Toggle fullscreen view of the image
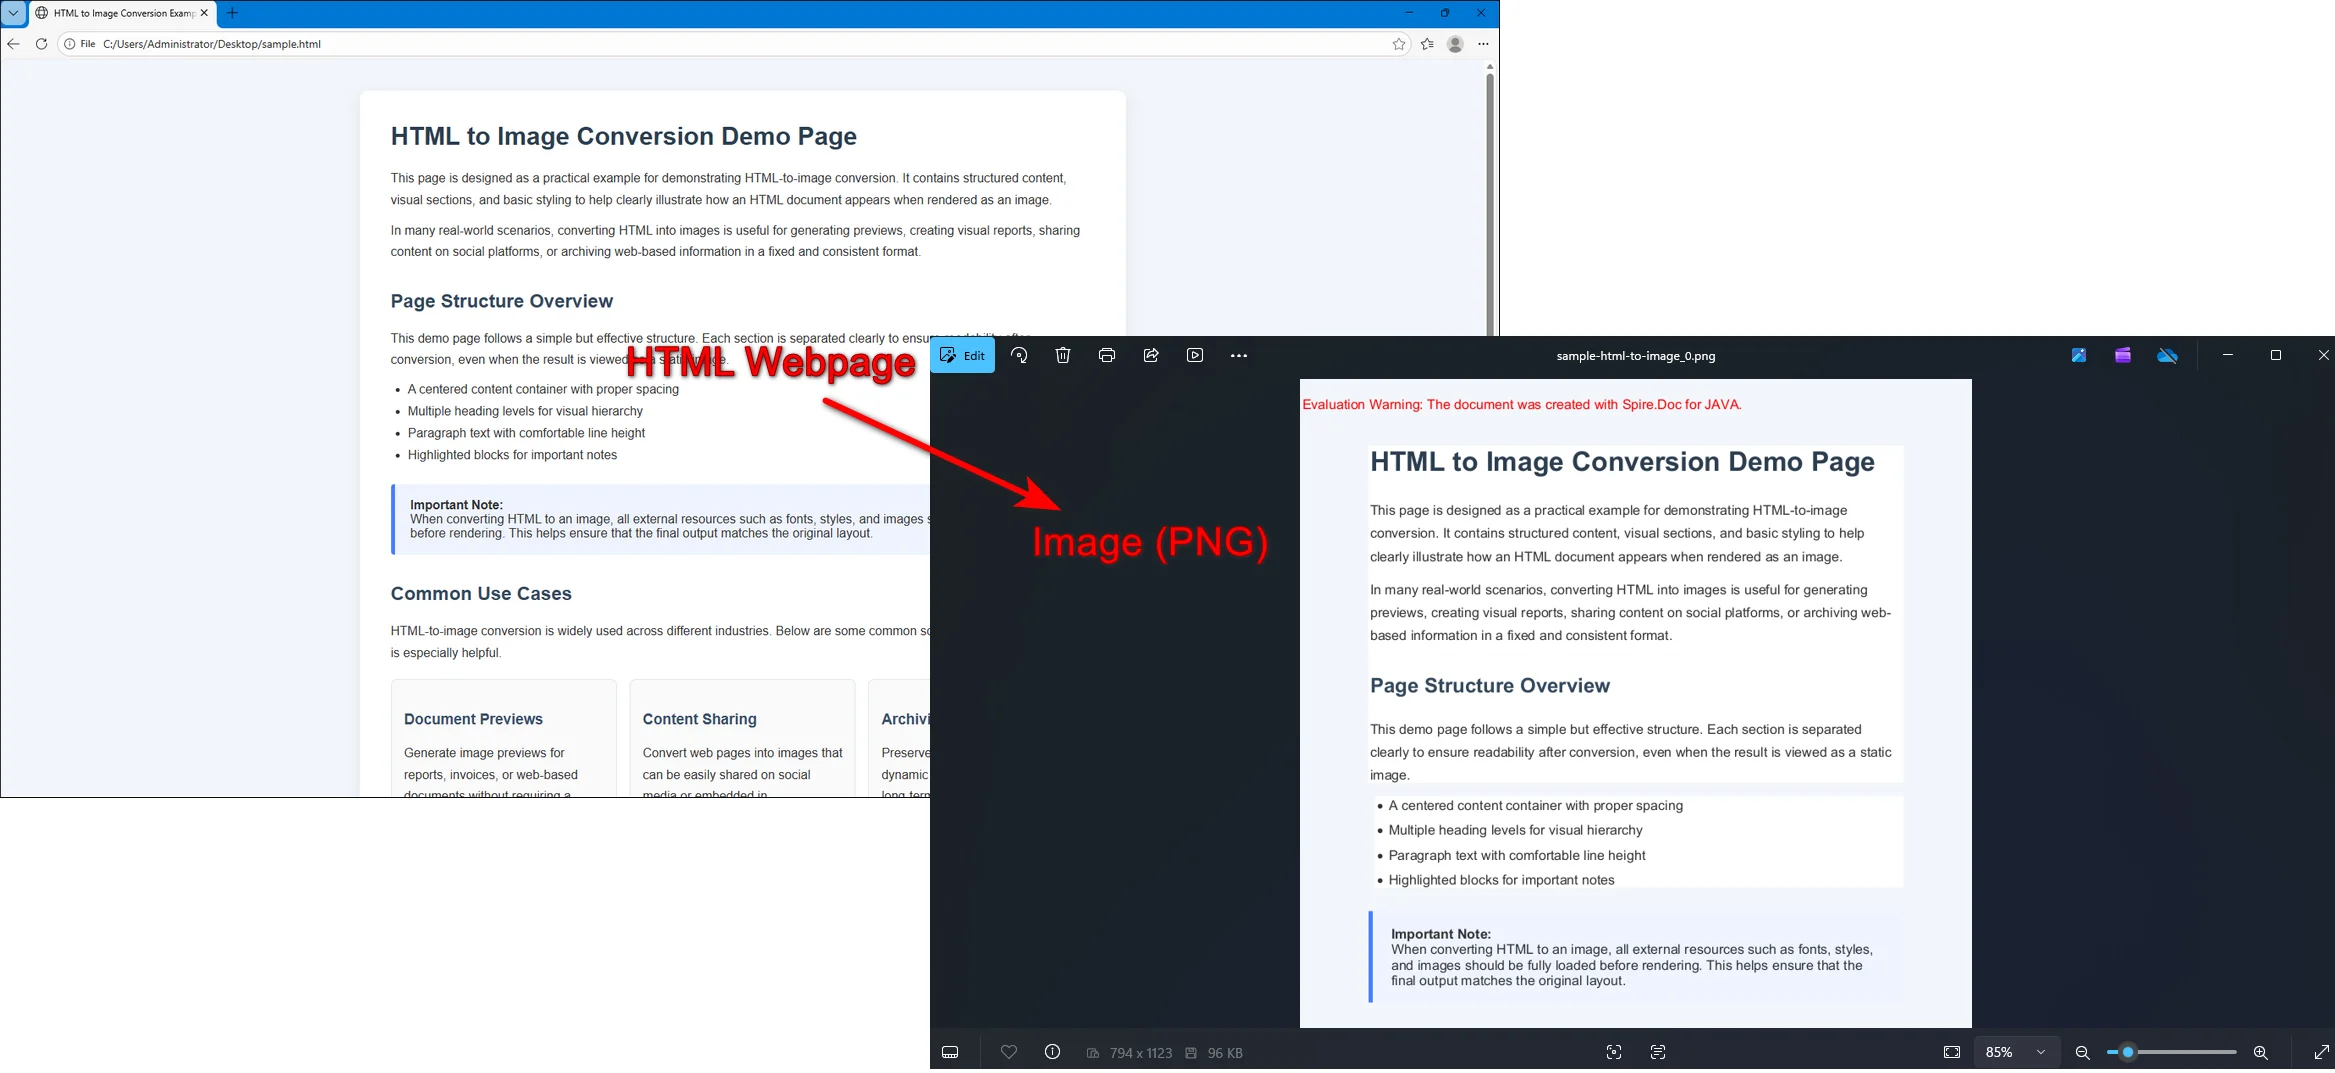This screenshot has height=1073, width=2335. (2322, 1052)
